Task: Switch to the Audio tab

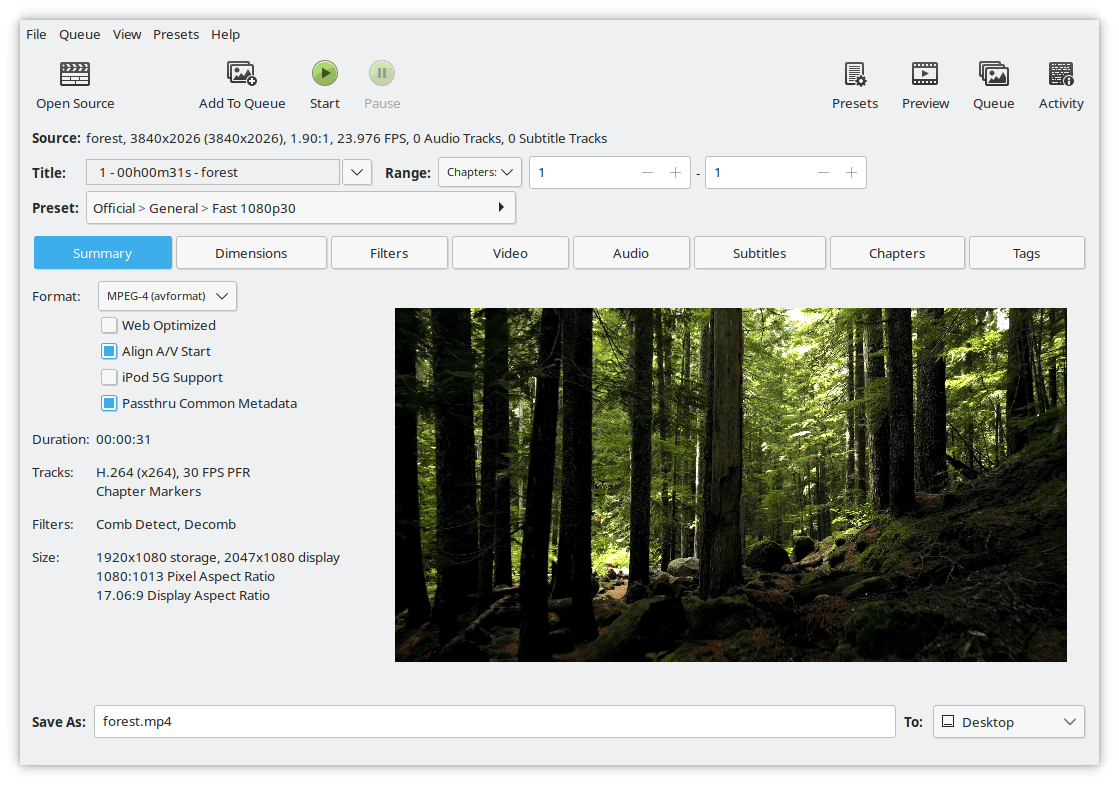Action: point(631,253)
